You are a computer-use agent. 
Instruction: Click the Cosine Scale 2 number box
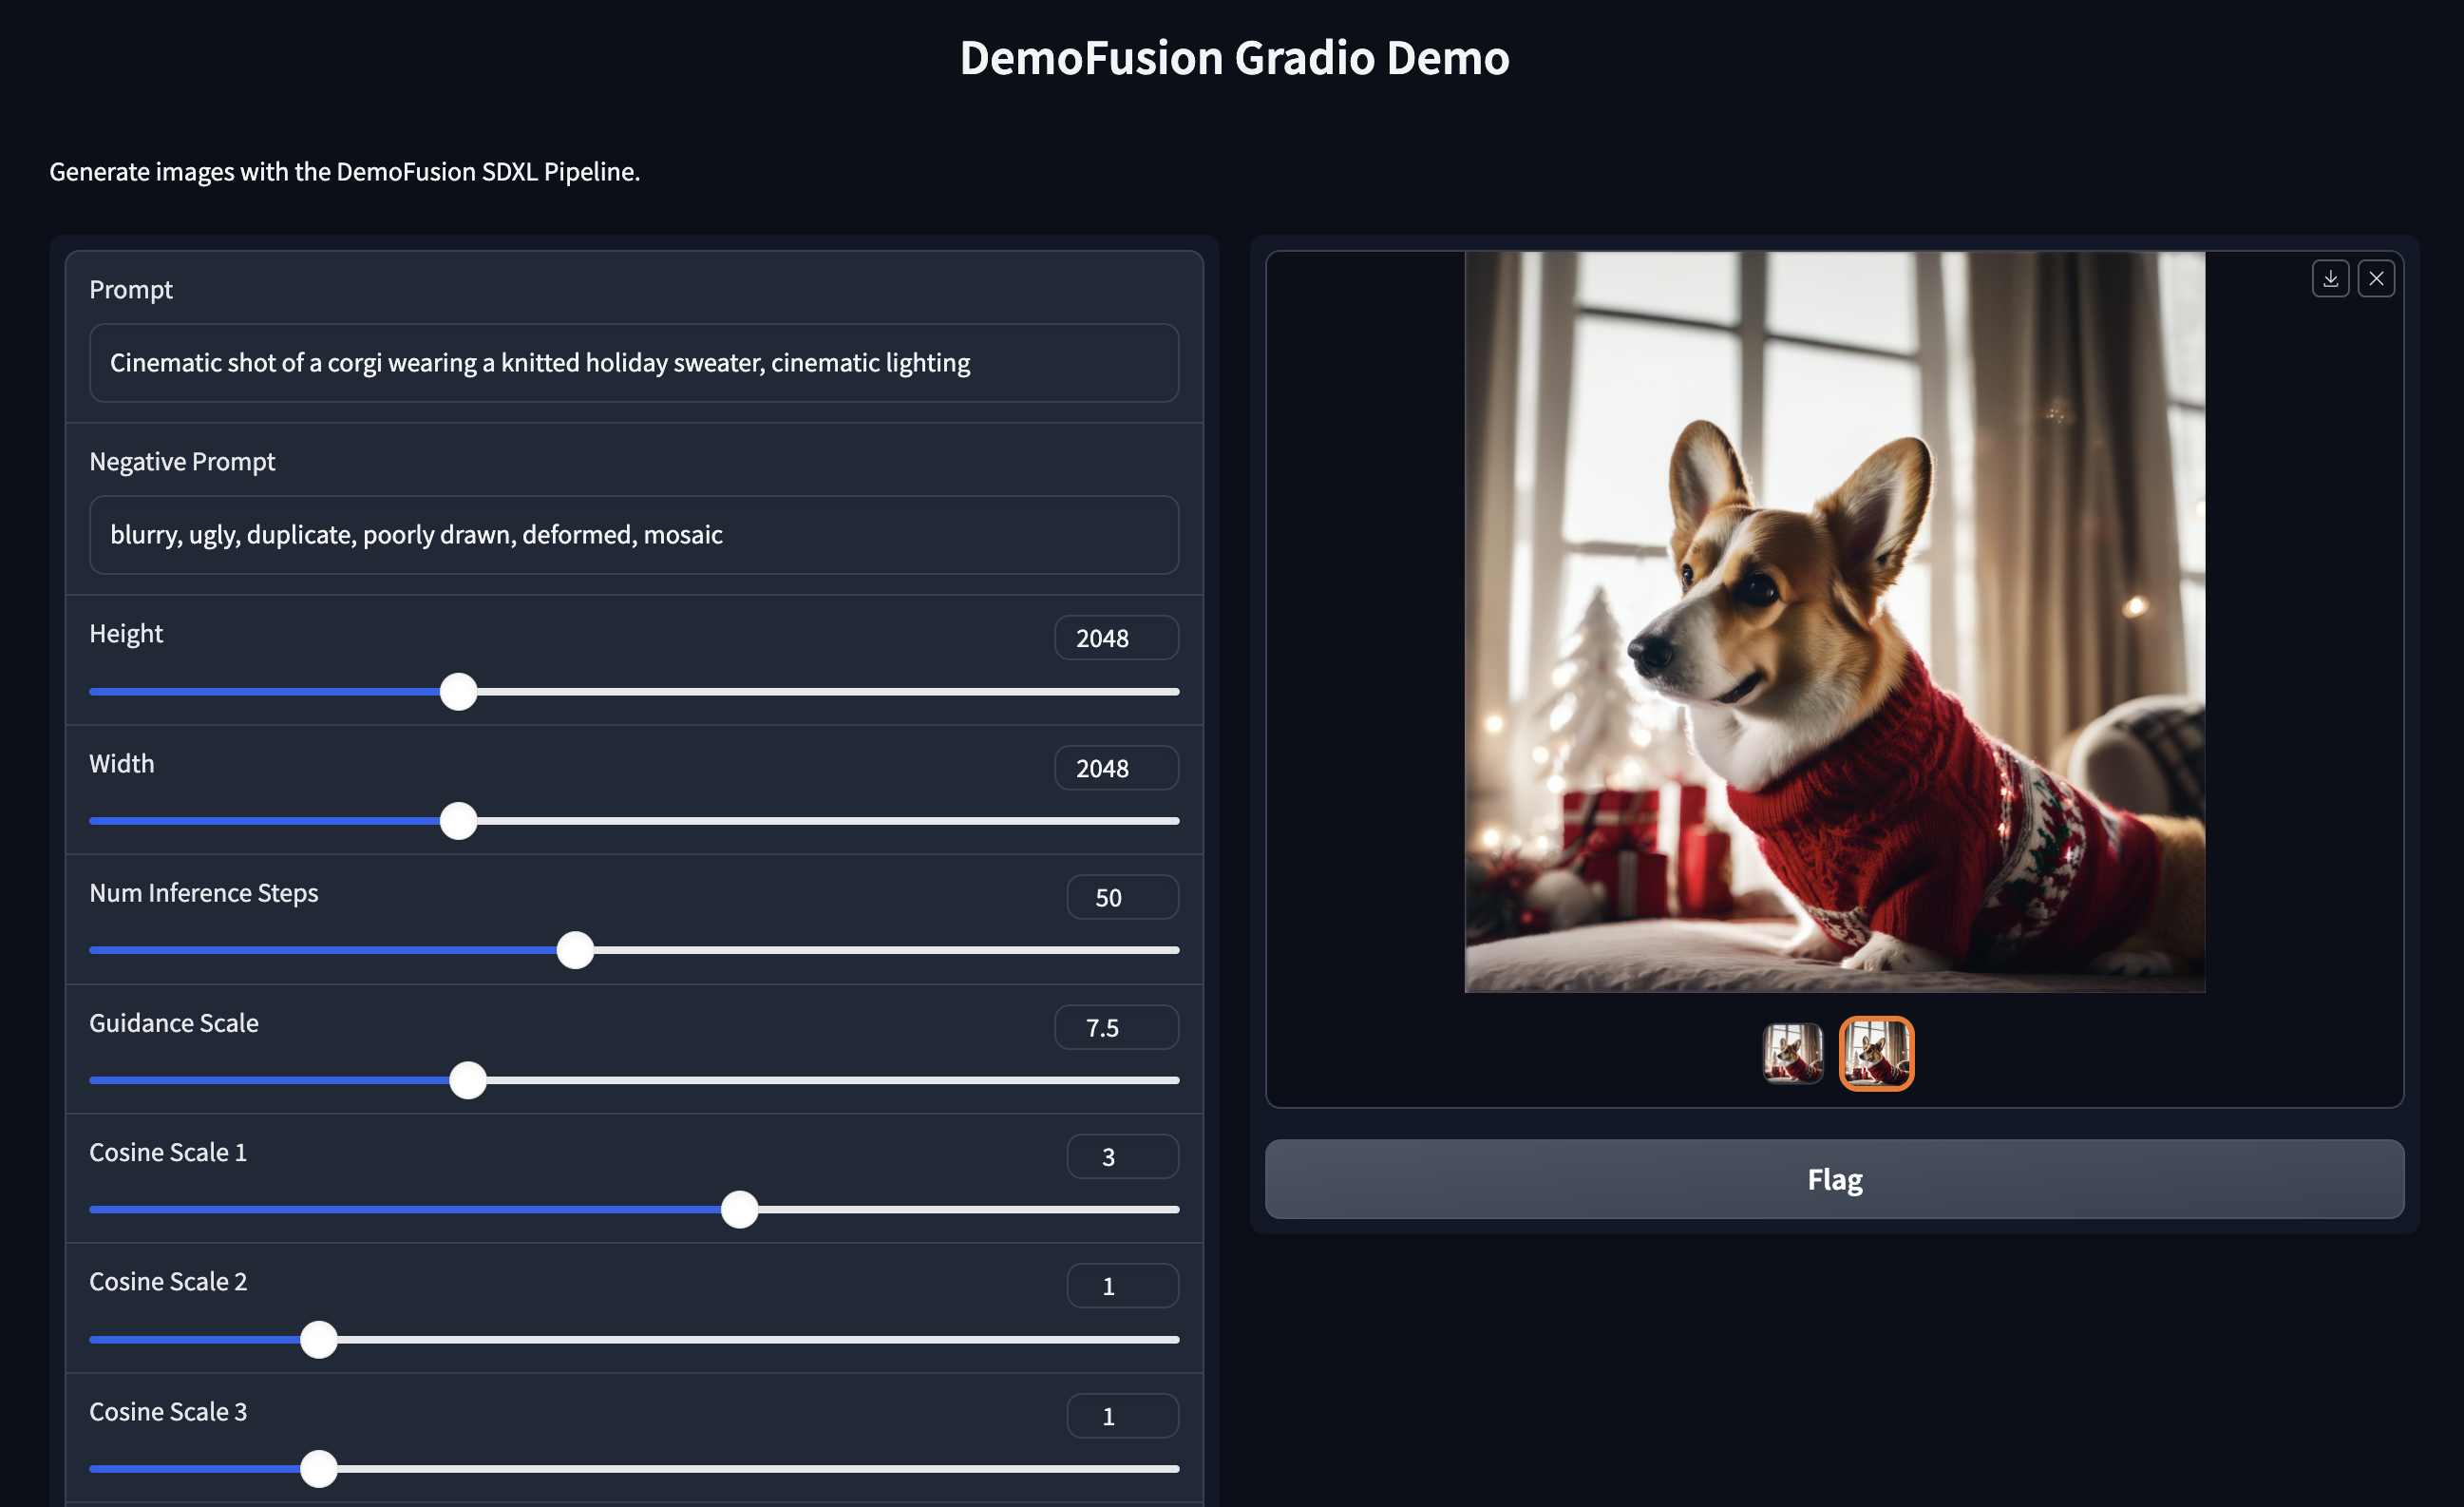tap(1121, 1286)
